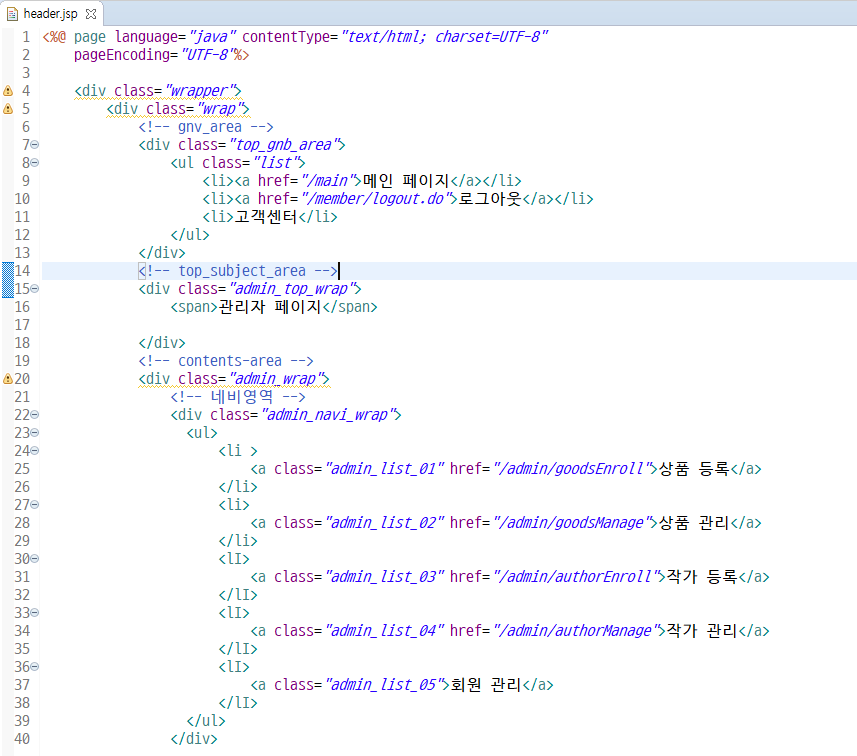
Task: Collapse the fold at line 27
Action: coord(35,505)
